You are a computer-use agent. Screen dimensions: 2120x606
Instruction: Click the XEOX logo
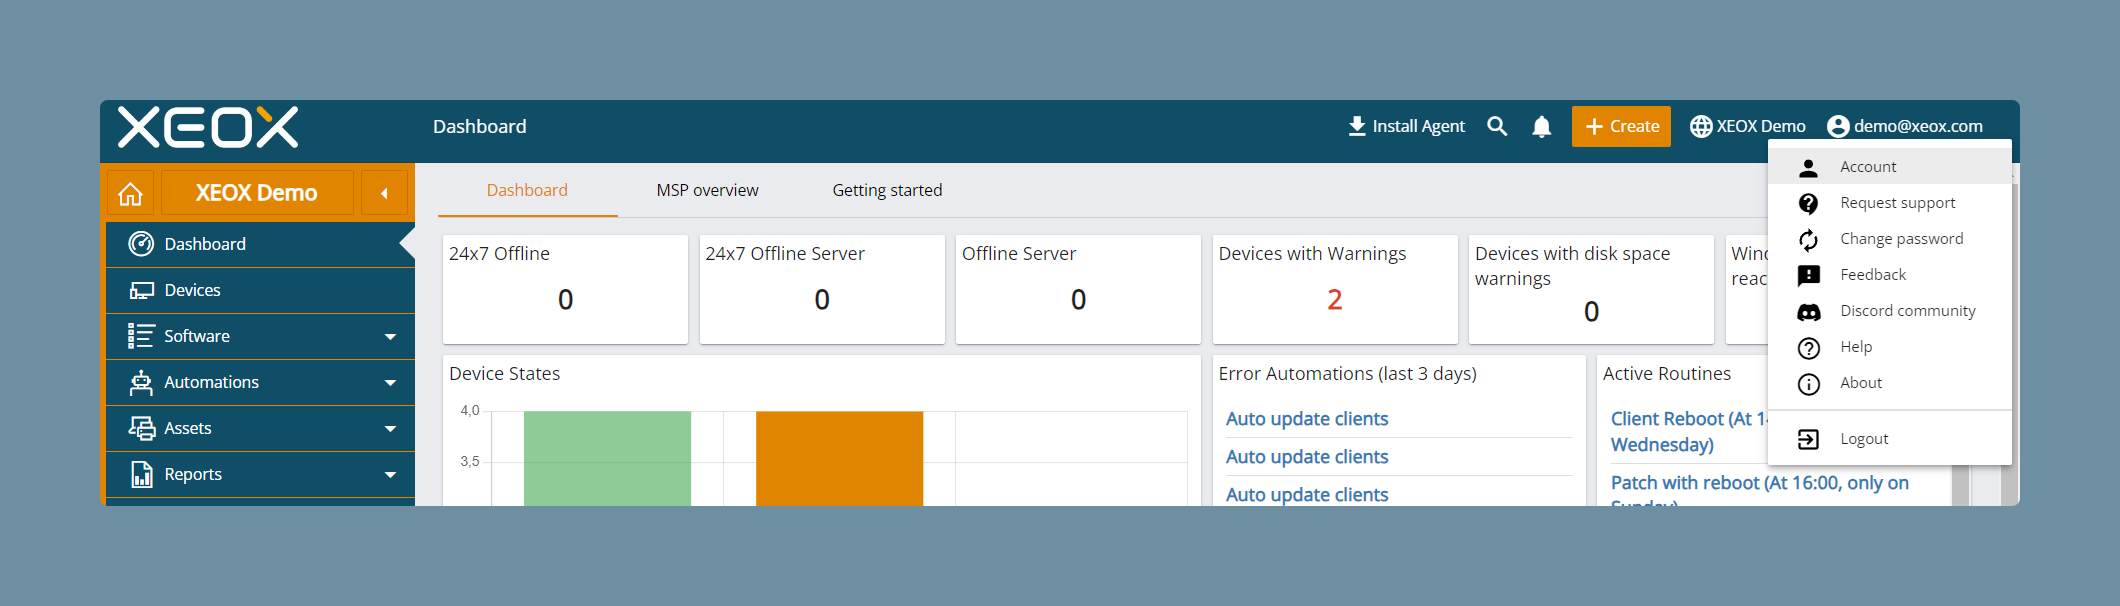click(x=208, y=127)
